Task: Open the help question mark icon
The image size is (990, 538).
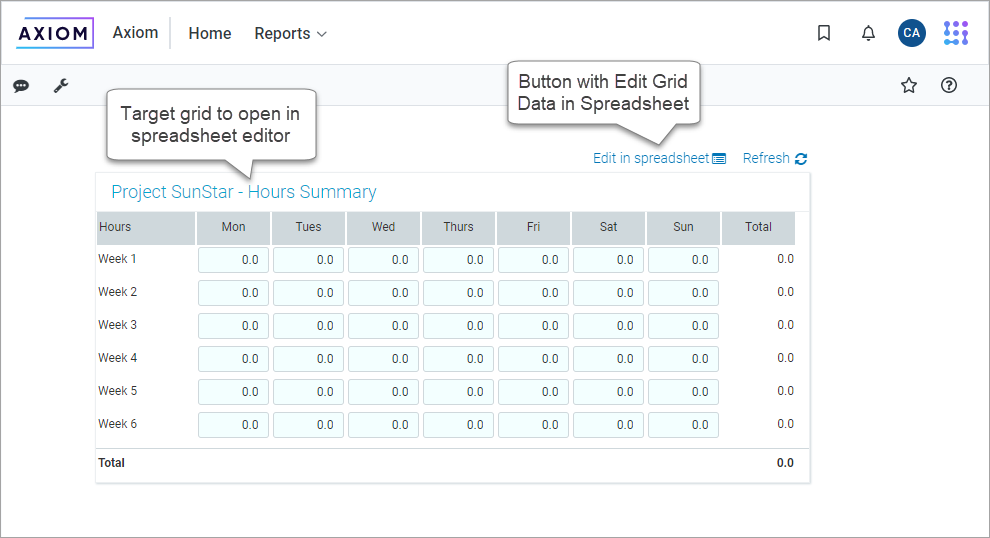Action: pyautogui.click(x=949, y=86)
